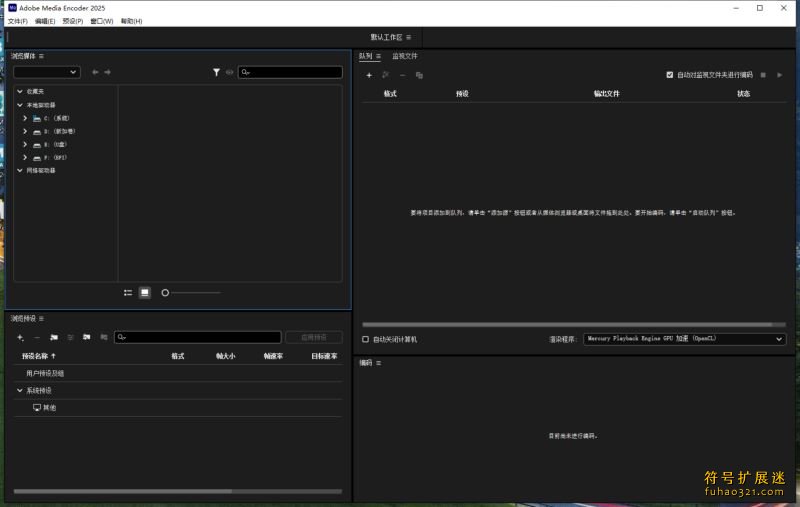This screenshot has width=800, height=507.
Task: Click the add source plus icon in queue panel
Action: pos(369,75)
